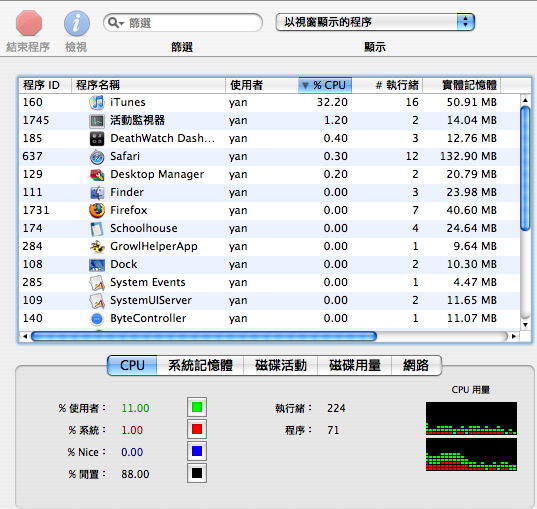Select the Dock process name
537x509 pixels.
[124, 264]
